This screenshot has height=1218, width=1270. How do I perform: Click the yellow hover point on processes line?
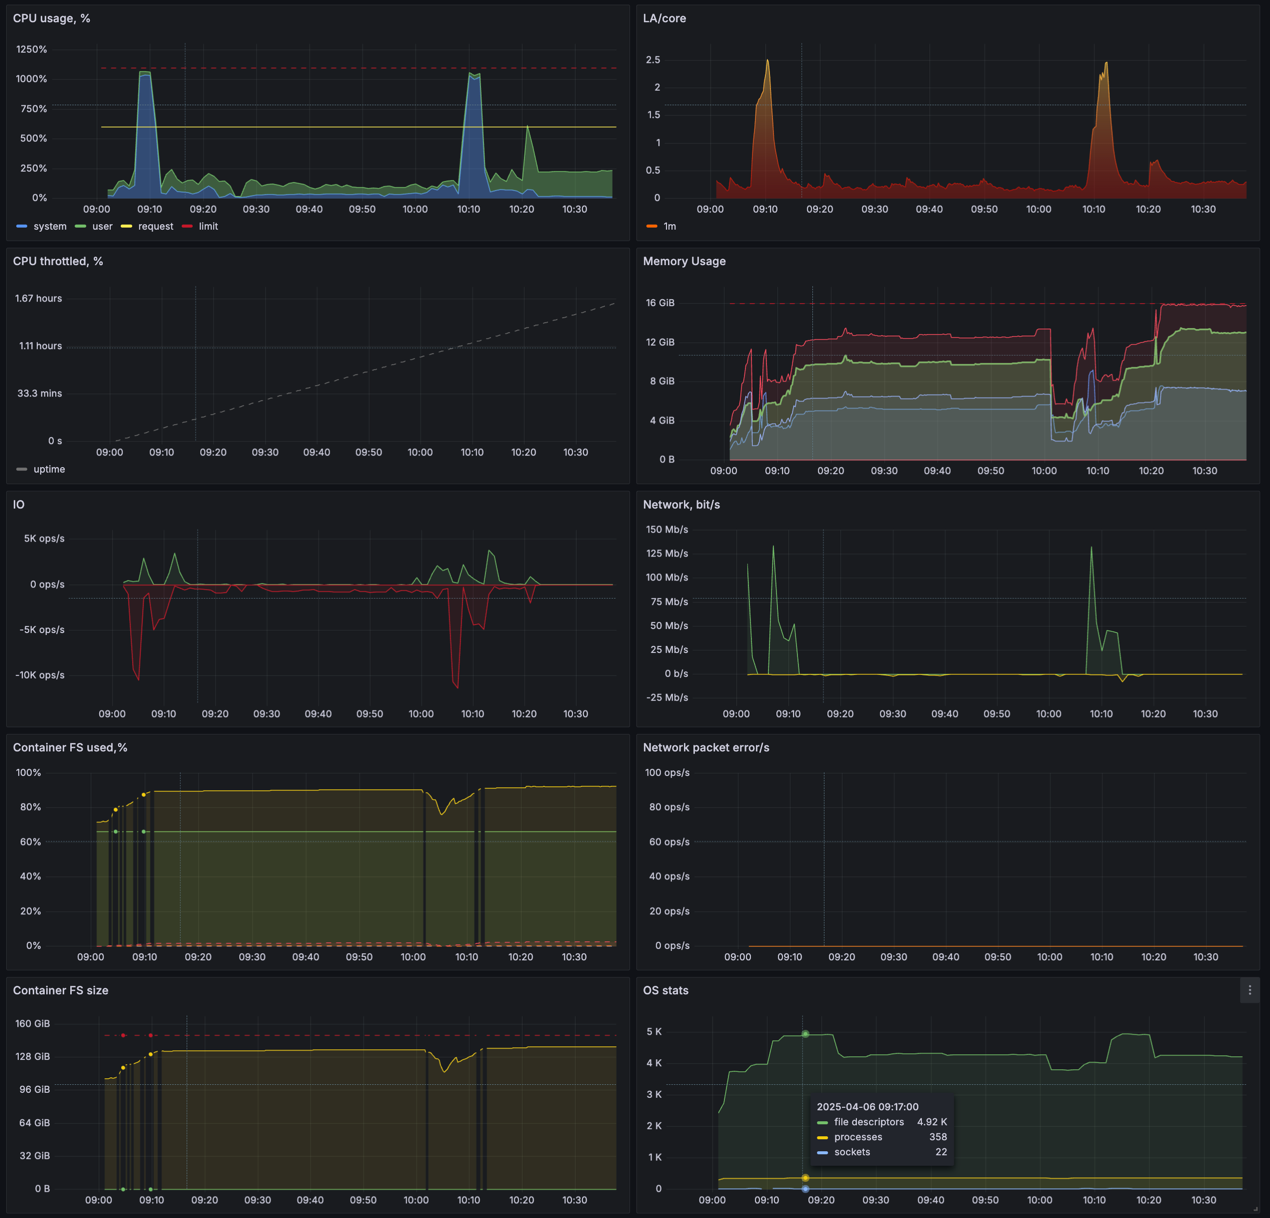pos(805,1178)
